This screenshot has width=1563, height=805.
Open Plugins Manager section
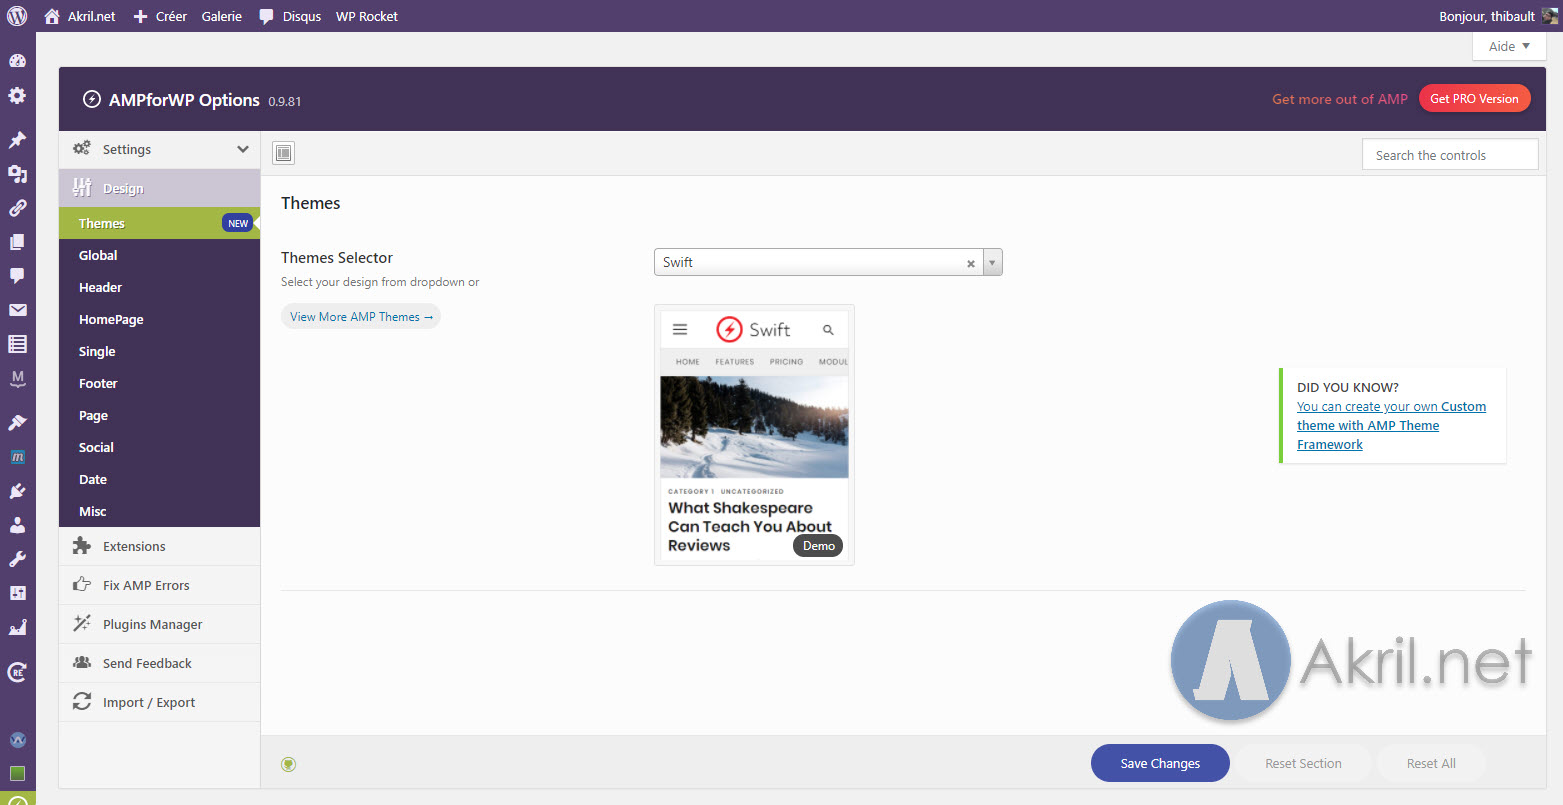click(160, 624)
